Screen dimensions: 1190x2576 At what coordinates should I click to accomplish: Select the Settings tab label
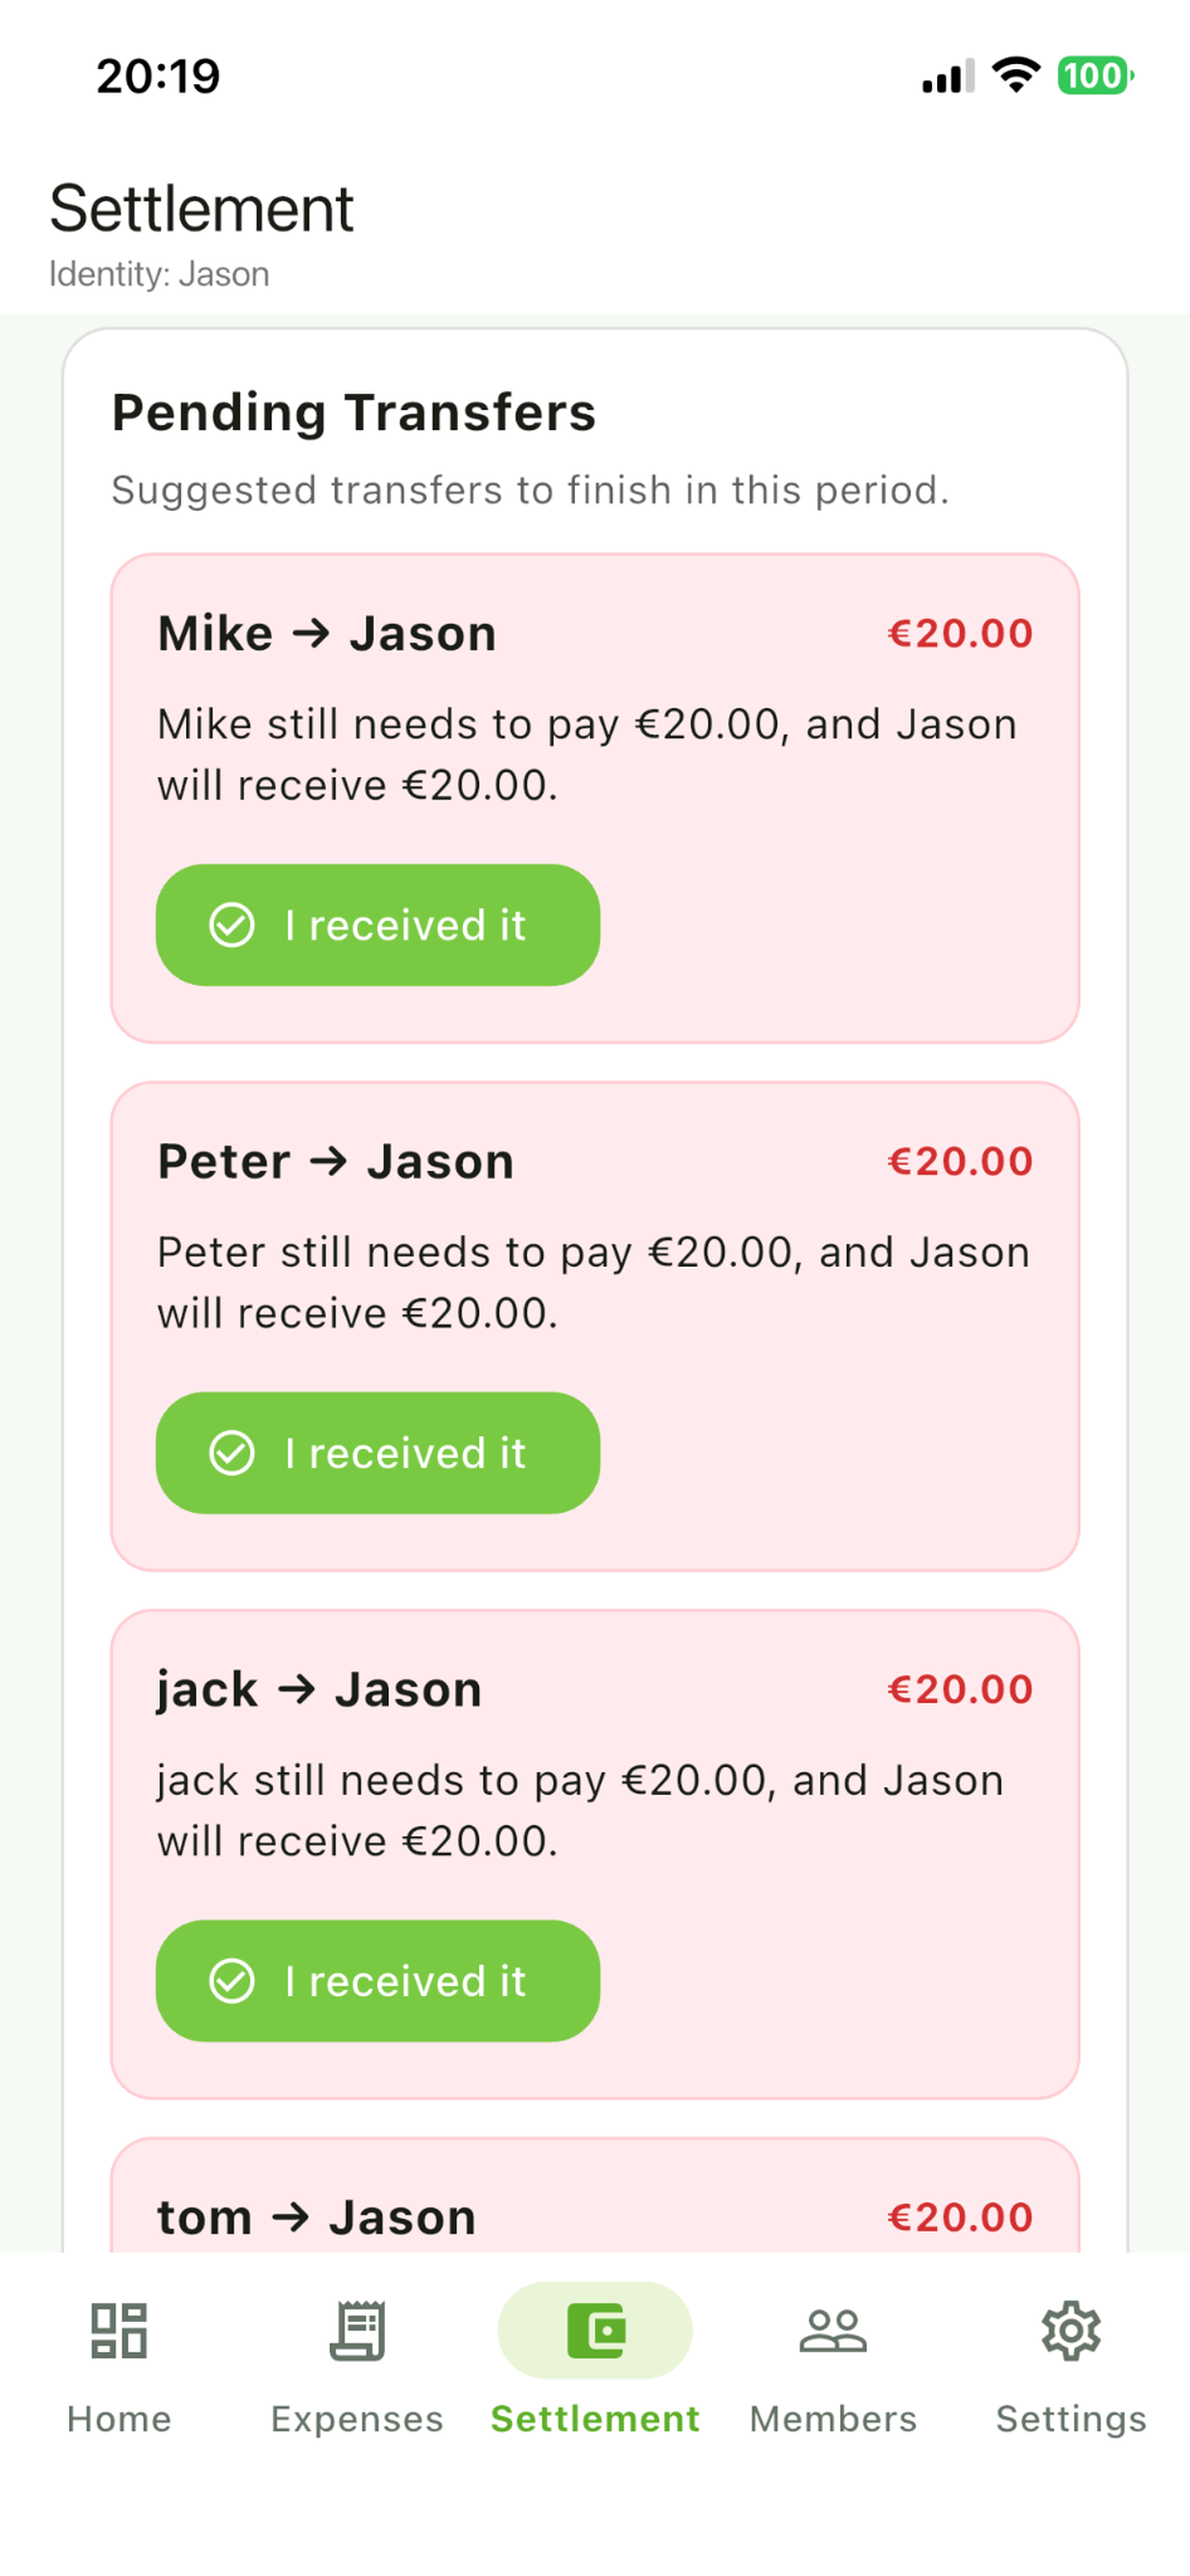click(x=1071, y=2419)
